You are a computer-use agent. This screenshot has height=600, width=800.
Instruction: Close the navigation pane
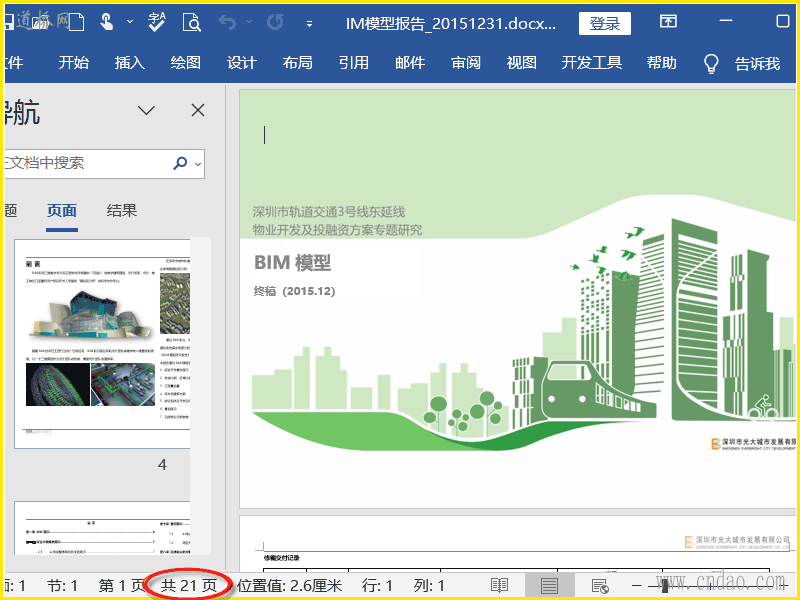point(198,110)
